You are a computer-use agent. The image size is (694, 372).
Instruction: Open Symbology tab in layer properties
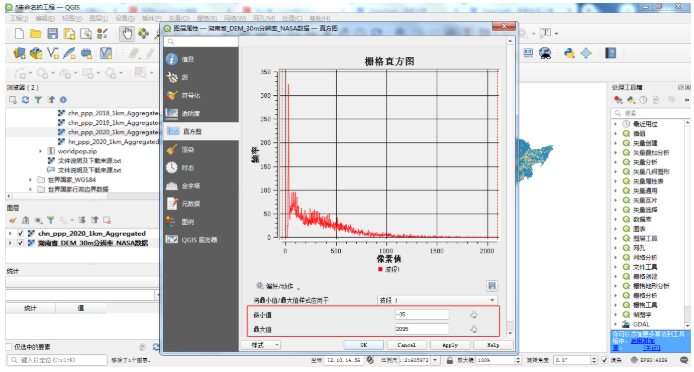point(201,95)
